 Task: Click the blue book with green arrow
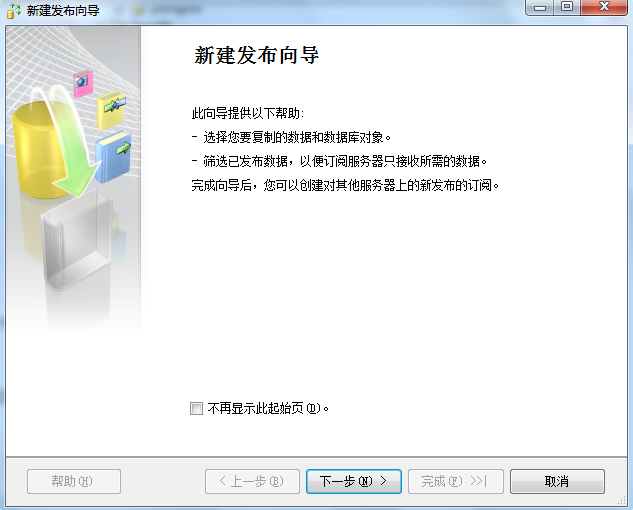[113, 157]
